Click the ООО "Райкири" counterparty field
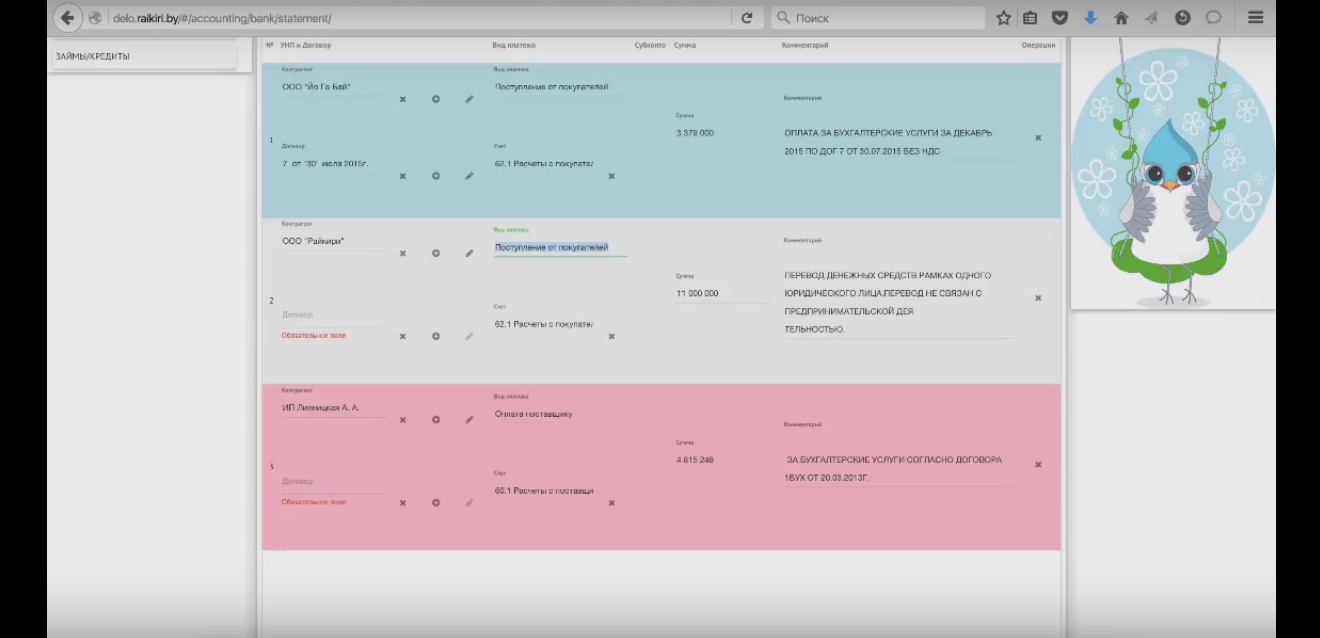1320x638 pixels. [x=333, y=241]
